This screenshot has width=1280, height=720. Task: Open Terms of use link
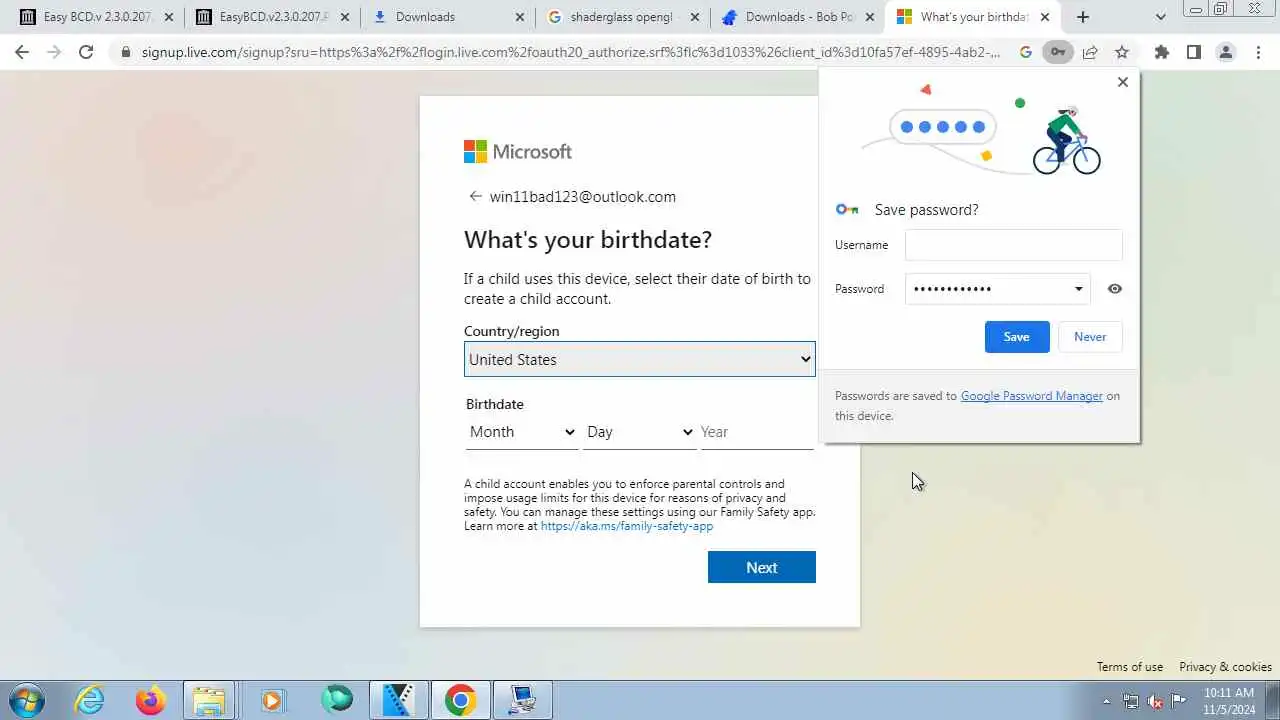(1129, 667)
